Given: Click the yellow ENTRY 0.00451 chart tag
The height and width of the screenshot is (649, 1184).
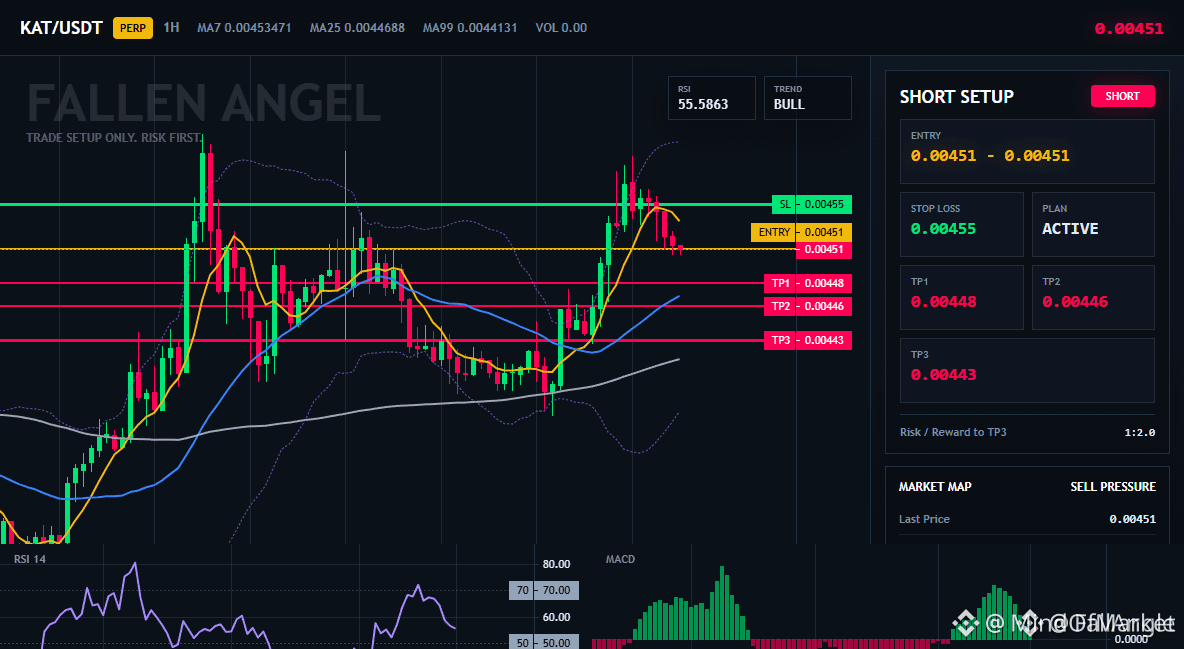Looking at the screenshot, I should pos(801,232).
